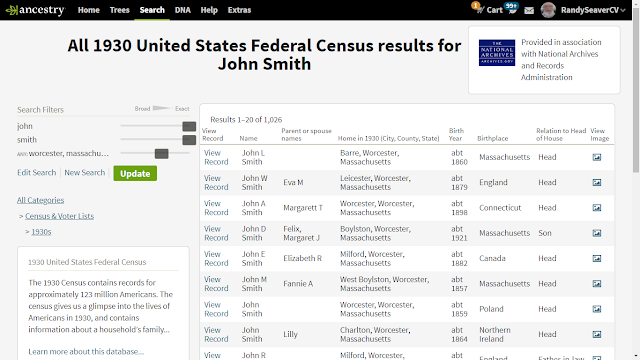View image for John Smith born in Poland
This screenshot has height=360, width=640.
click(597, 309)
